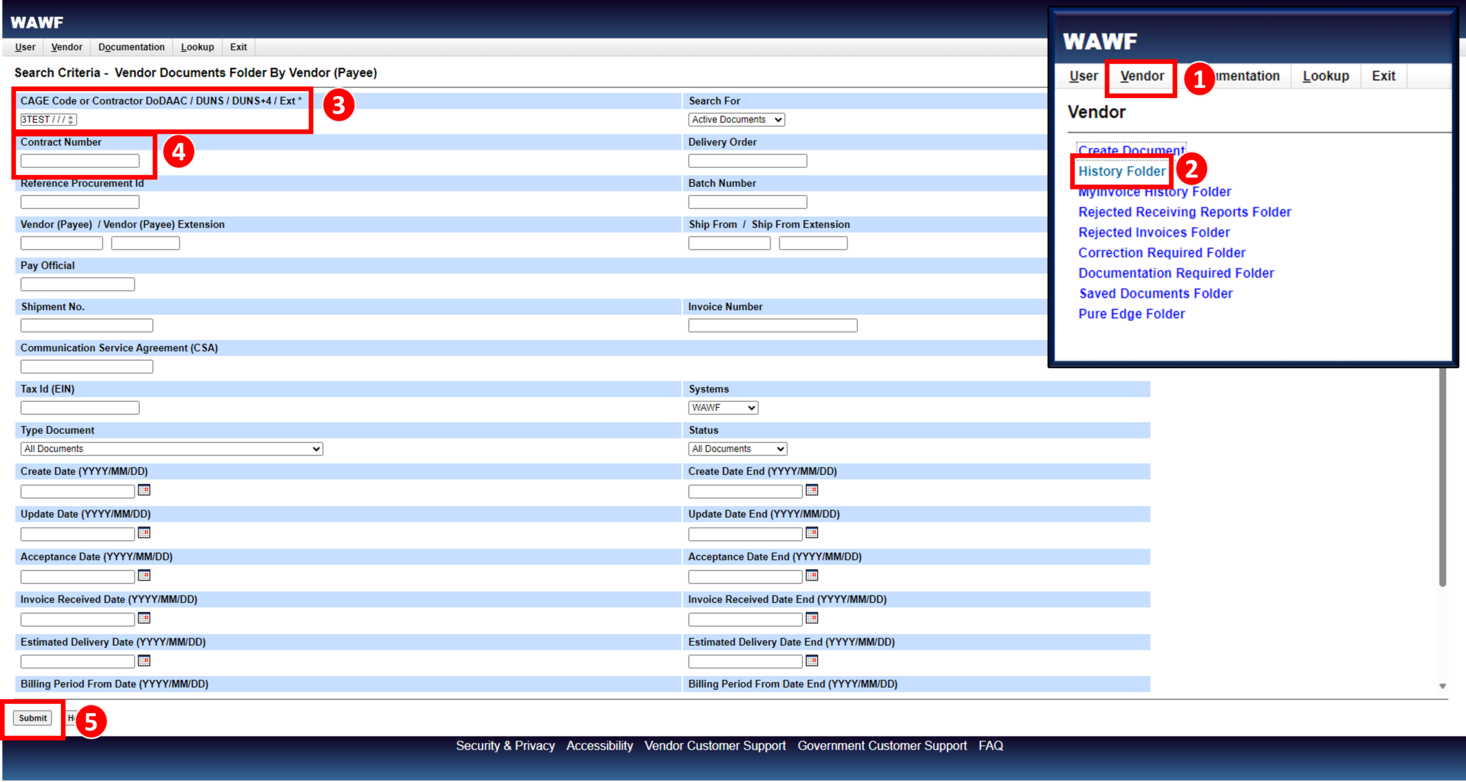Open the Search For Active Documents dropdown
The height and width of the screenshot is (782, 1466).
[736, 120]
